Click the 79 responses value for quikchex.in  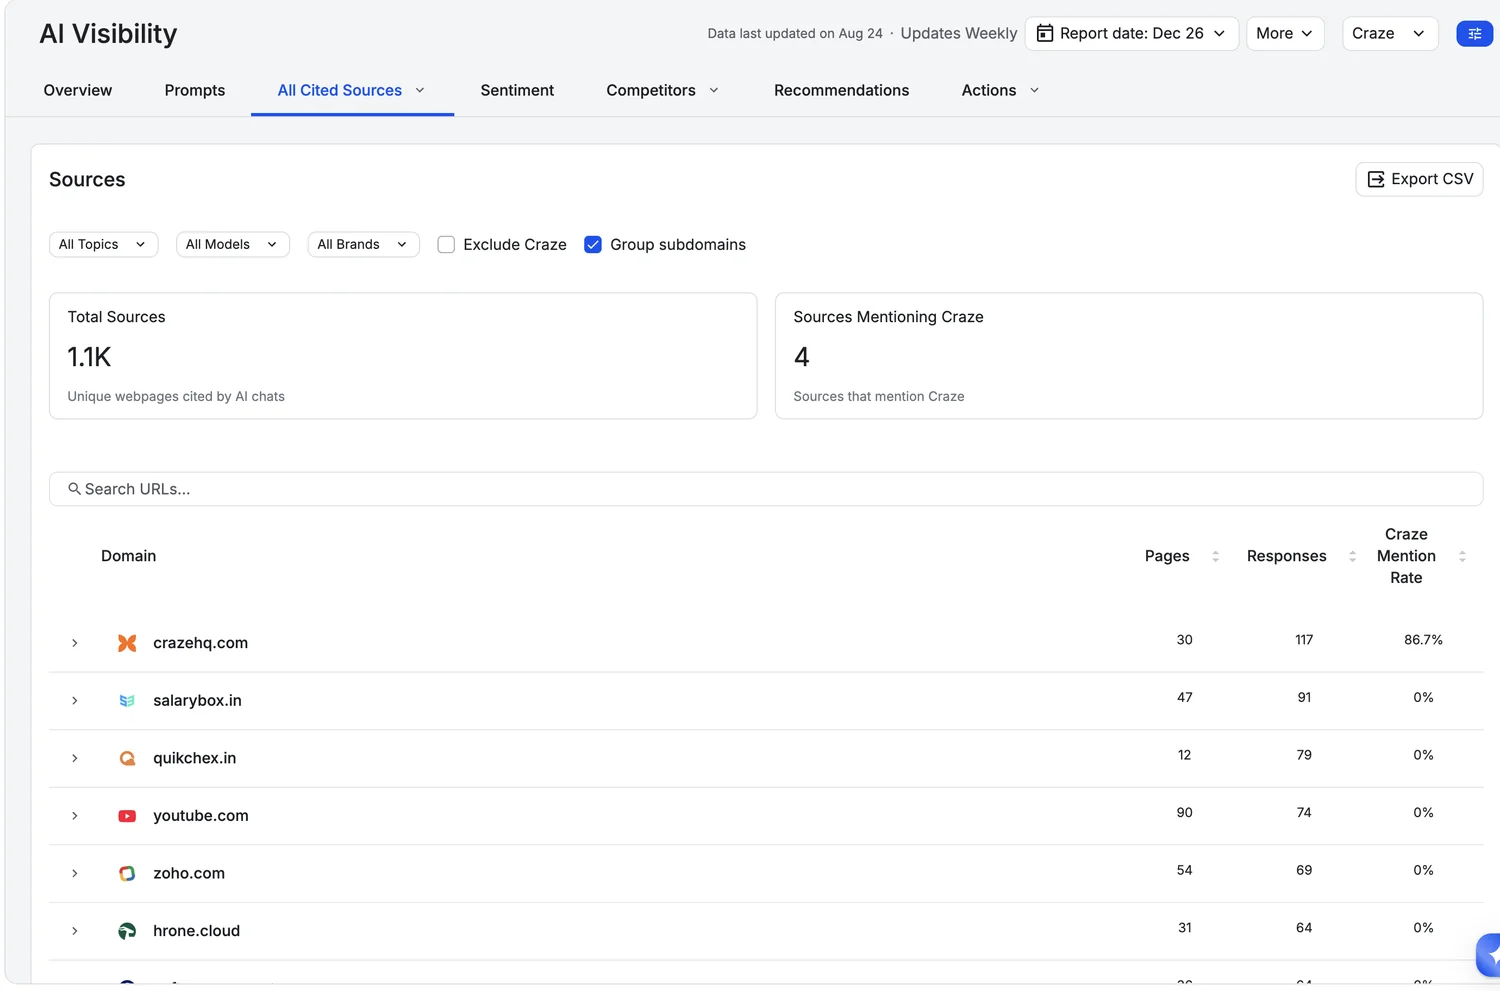pyautogui.click(x=1304, y=755)
